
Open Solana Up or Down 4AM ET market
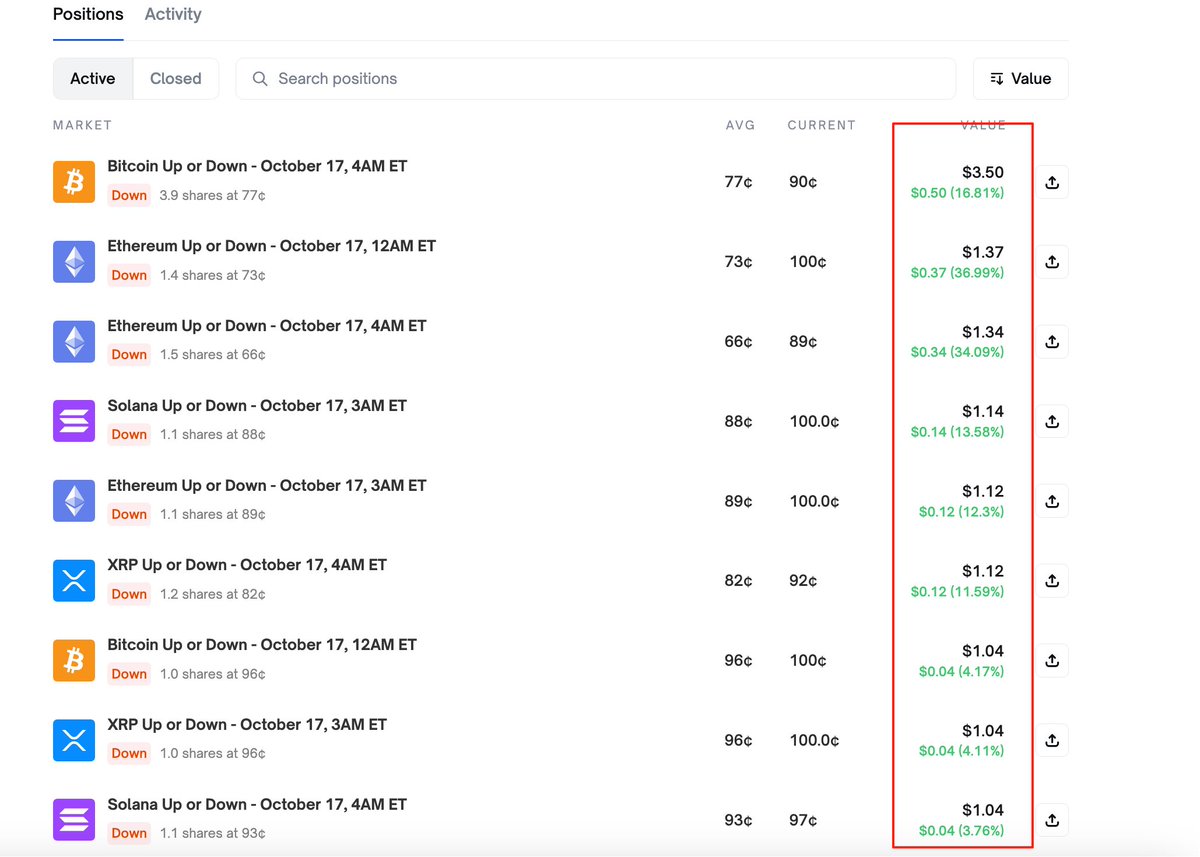(x=257, y=805)
